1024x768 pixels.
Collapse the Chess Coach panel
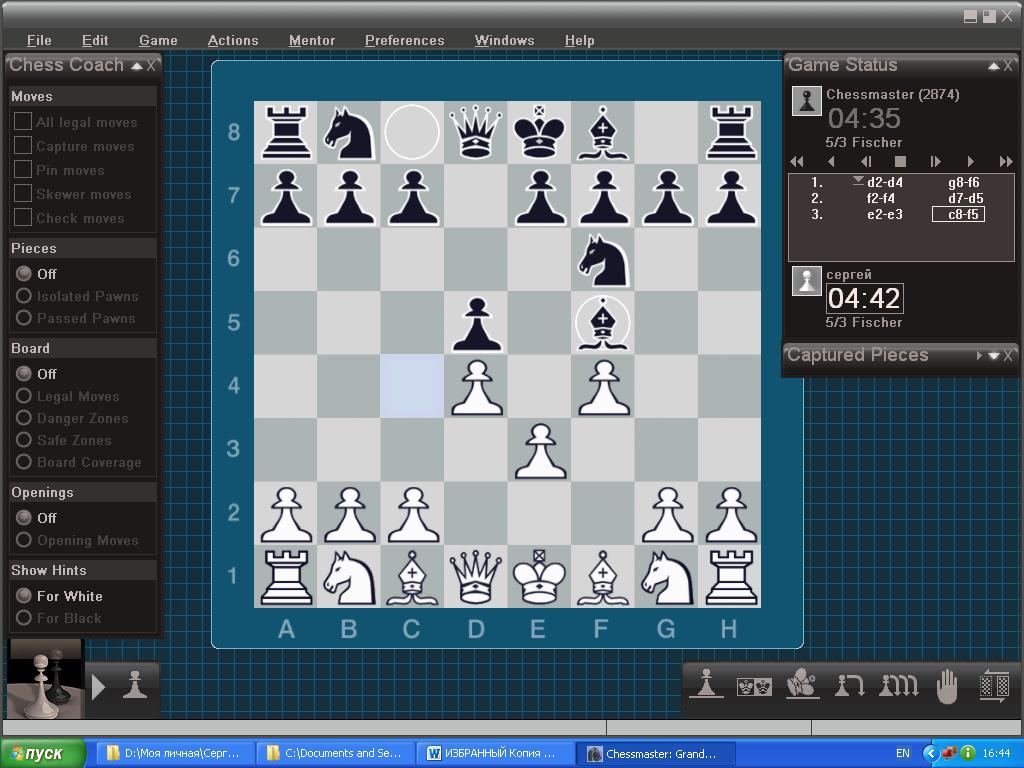coord(137,66)
